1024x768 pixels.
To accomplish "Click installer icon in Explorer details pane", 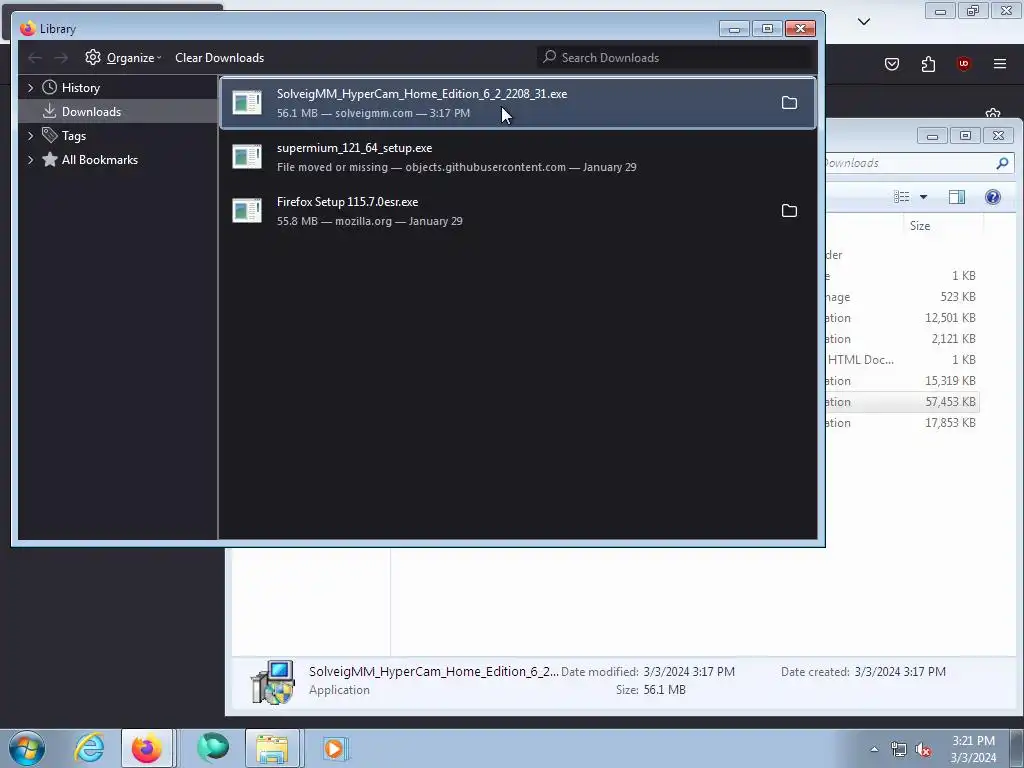I will 272,682.
